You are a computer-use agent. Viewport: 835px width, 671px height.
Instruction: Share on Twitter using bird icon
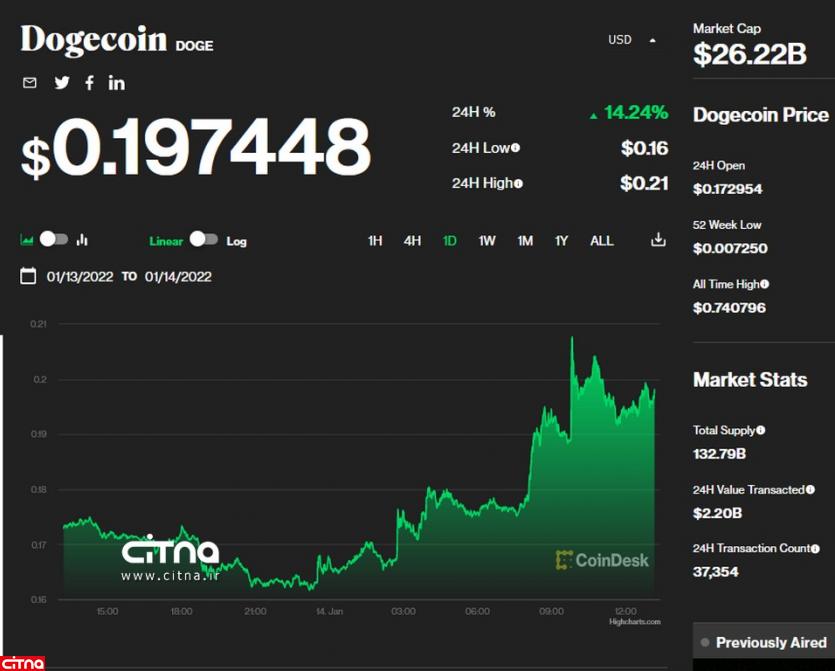tap(62, 83)
